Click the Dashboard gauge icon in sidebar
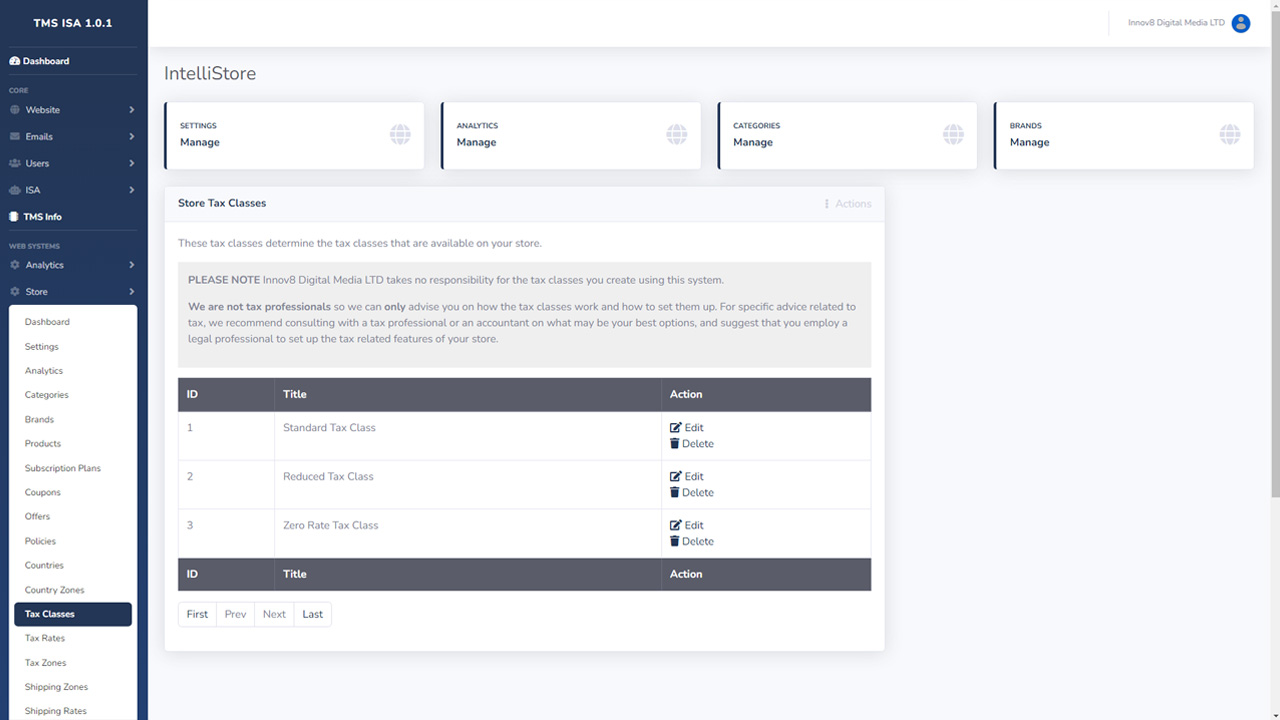Viewport: 1280px width, 720px height. [x=15, y=61]
